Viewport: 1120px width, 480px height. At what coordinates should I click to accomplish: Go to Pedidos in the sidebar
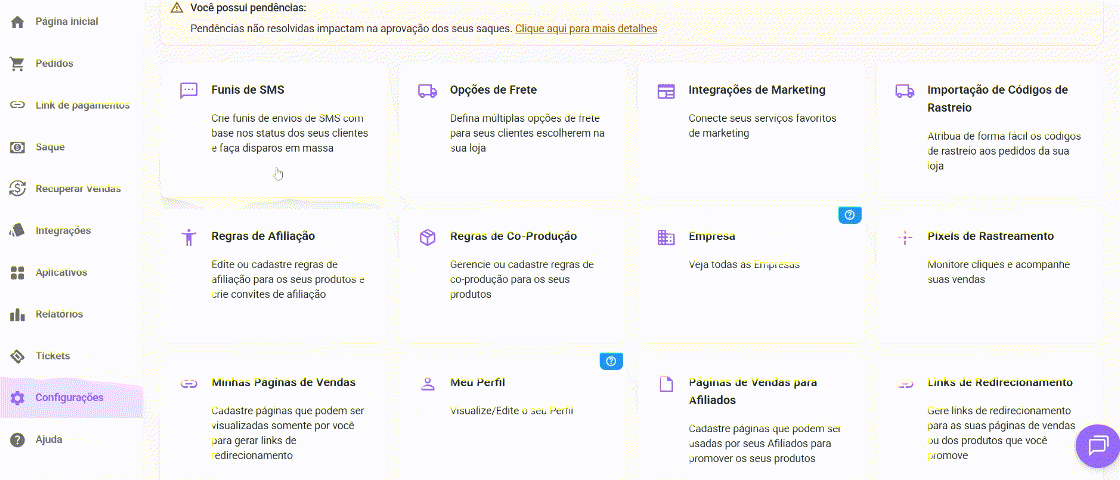pyautogui.click(x=54, y=63)
